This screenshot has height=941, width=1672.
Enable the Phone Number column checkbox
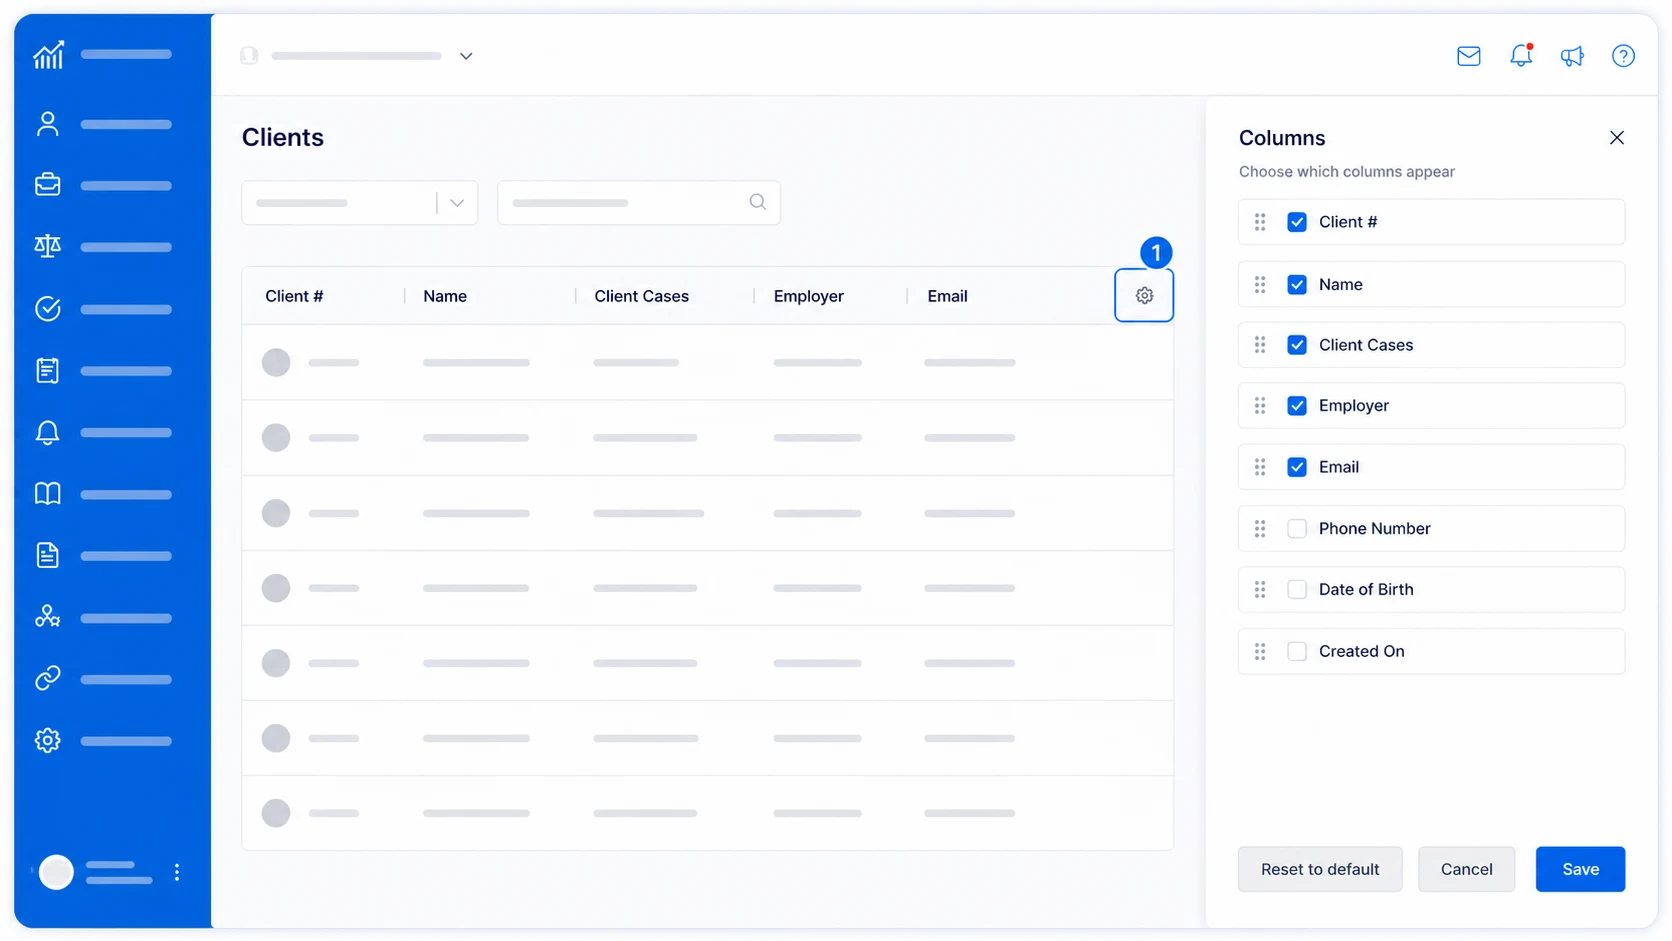click(x=1297, y=529)
